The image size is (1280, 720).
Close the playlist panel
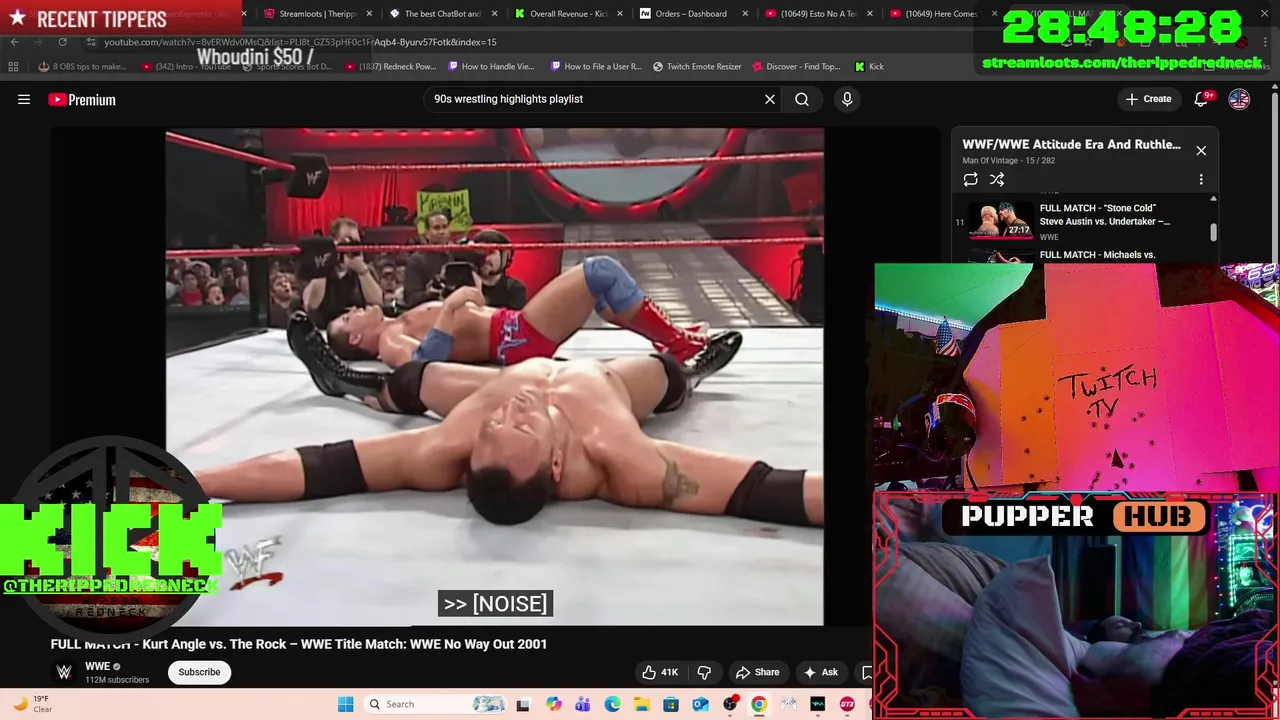point(1201,151)
